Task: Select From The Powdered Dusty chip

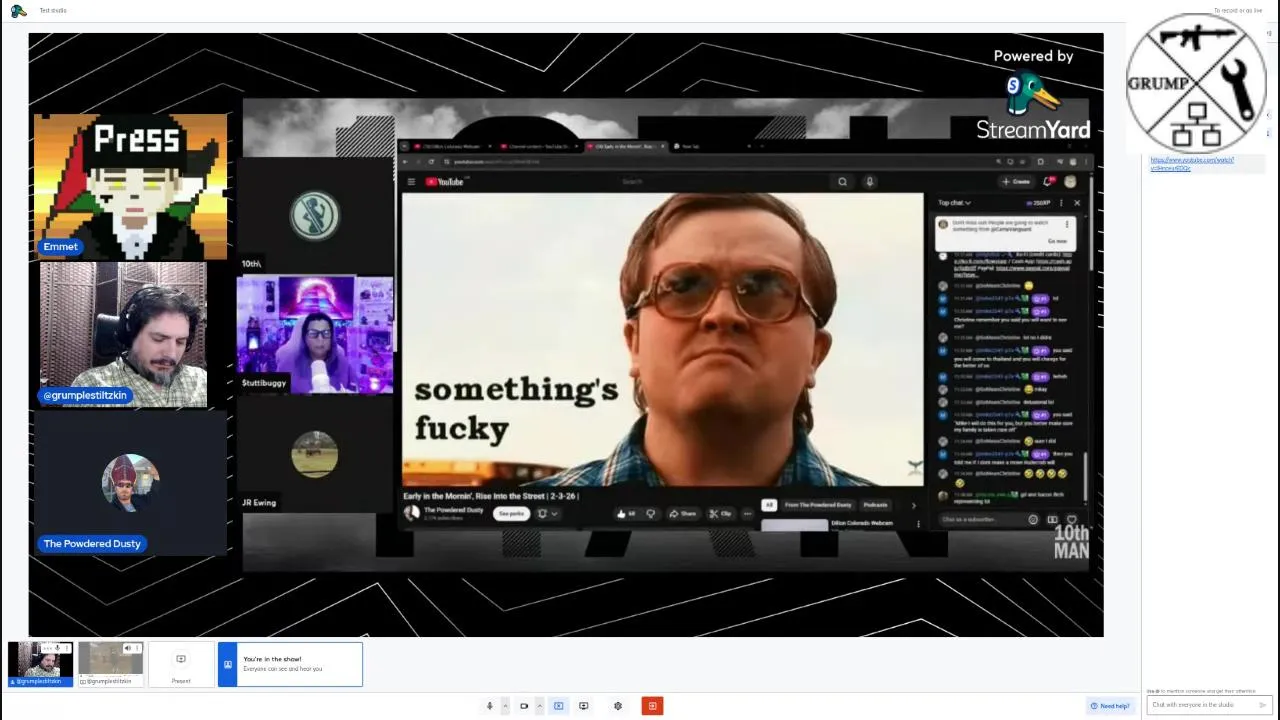Action: click(x=818, y=505)
